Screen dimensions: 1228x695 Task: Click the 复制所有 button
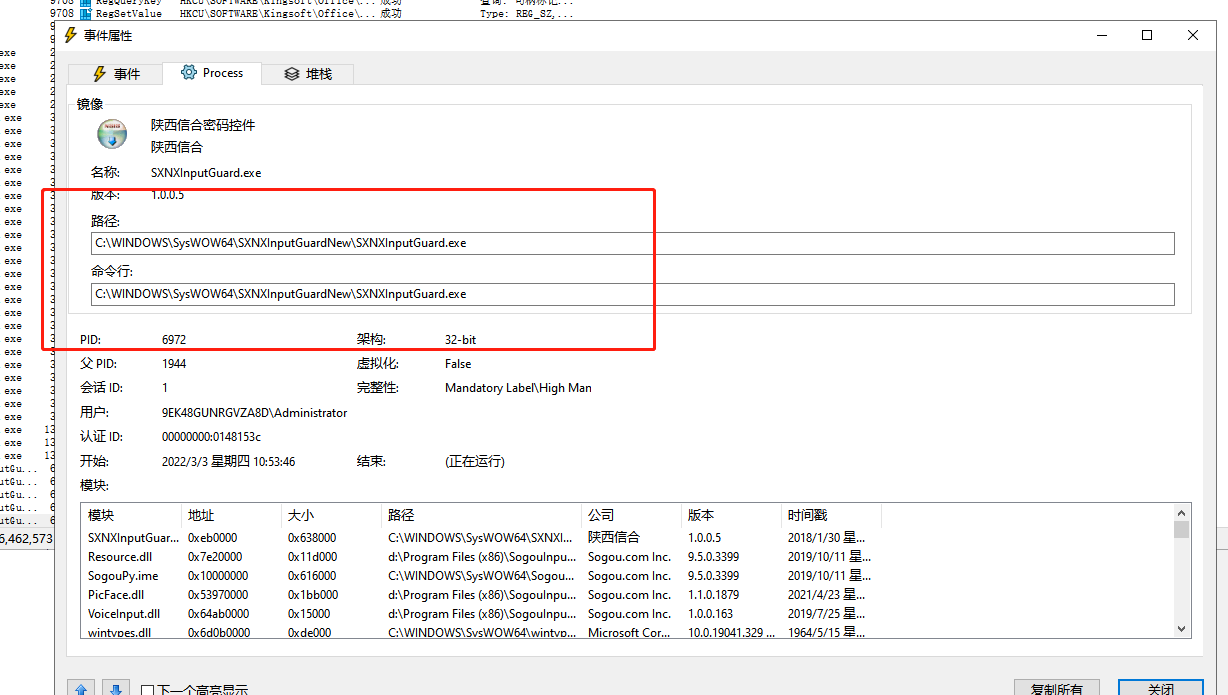pyautogui.click(x=1056, y=689)
